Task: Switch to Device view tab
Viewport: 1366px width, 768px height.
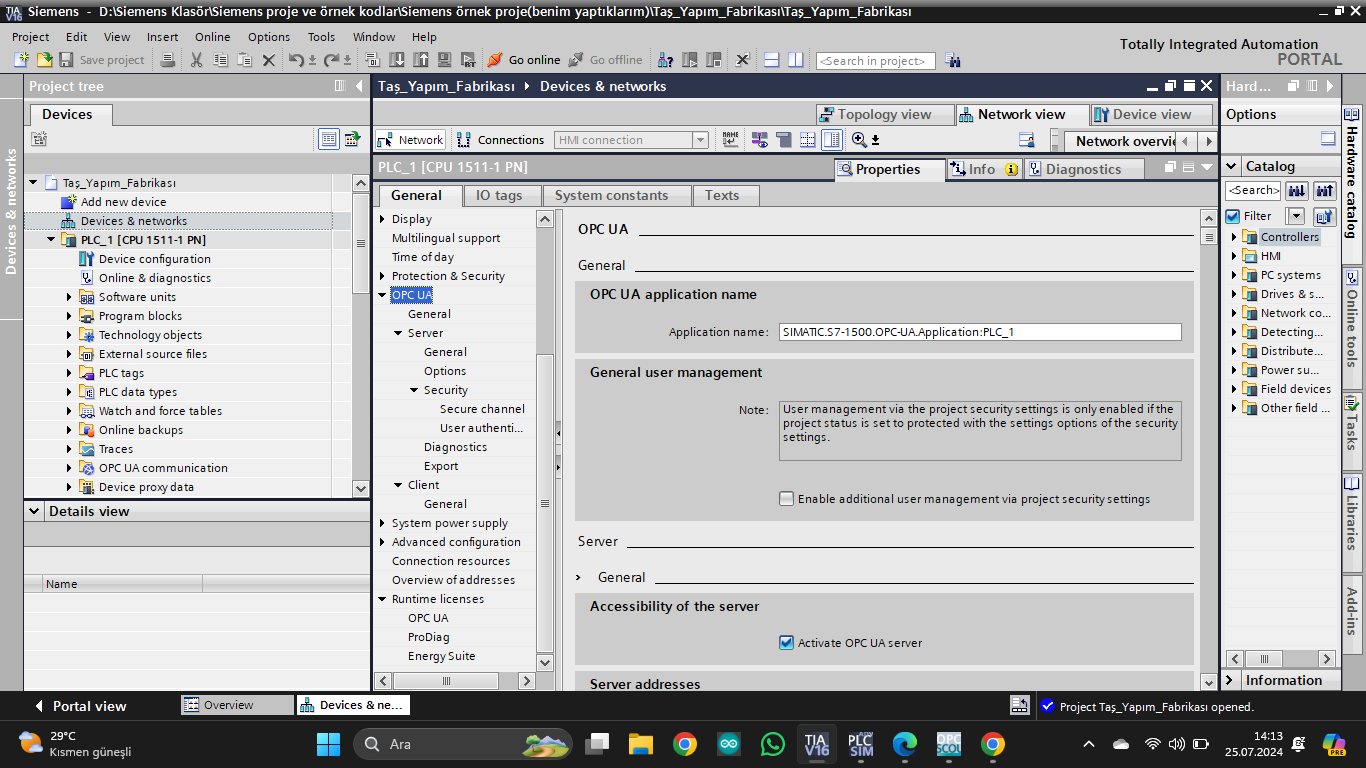Action: click(x=1151, y=114)
